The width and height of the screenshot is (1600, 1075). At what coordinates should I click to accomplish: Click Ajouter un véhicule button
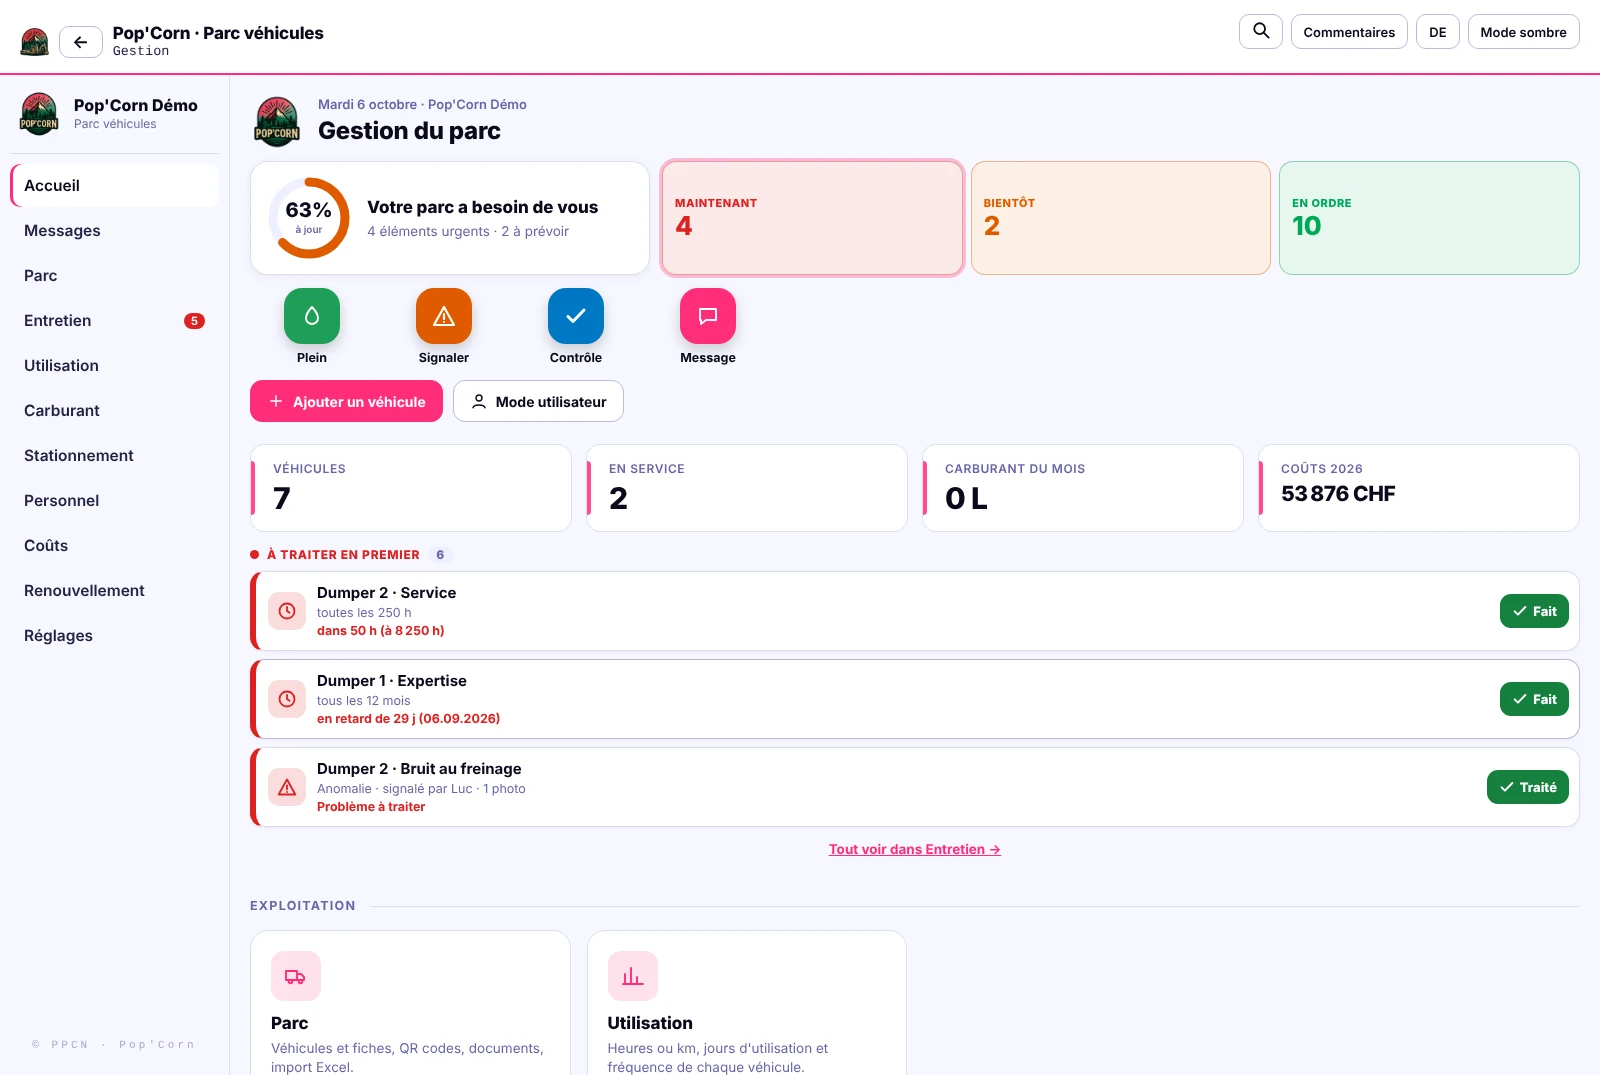click(346, 401)
